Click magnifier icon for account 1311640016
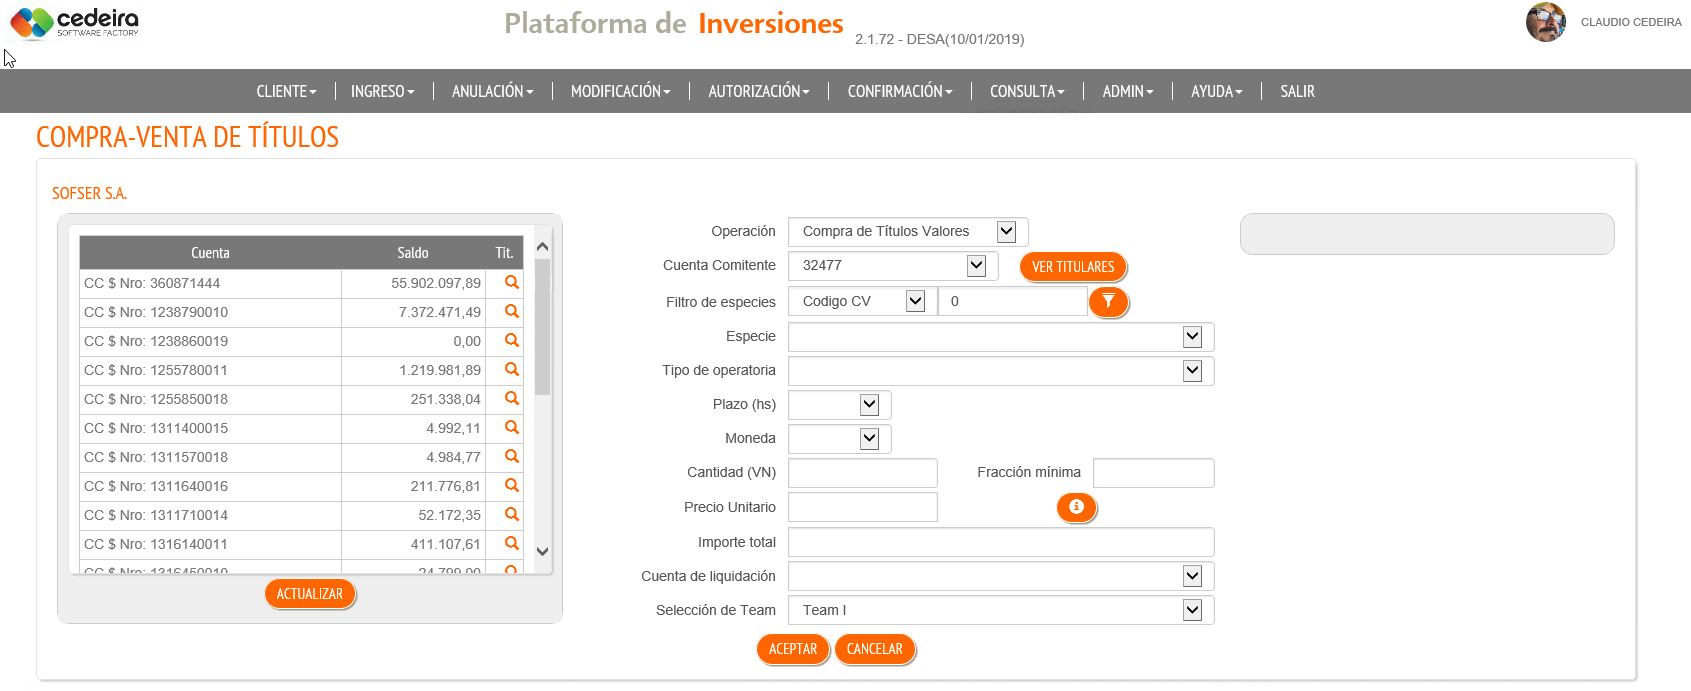 (512, 486)
